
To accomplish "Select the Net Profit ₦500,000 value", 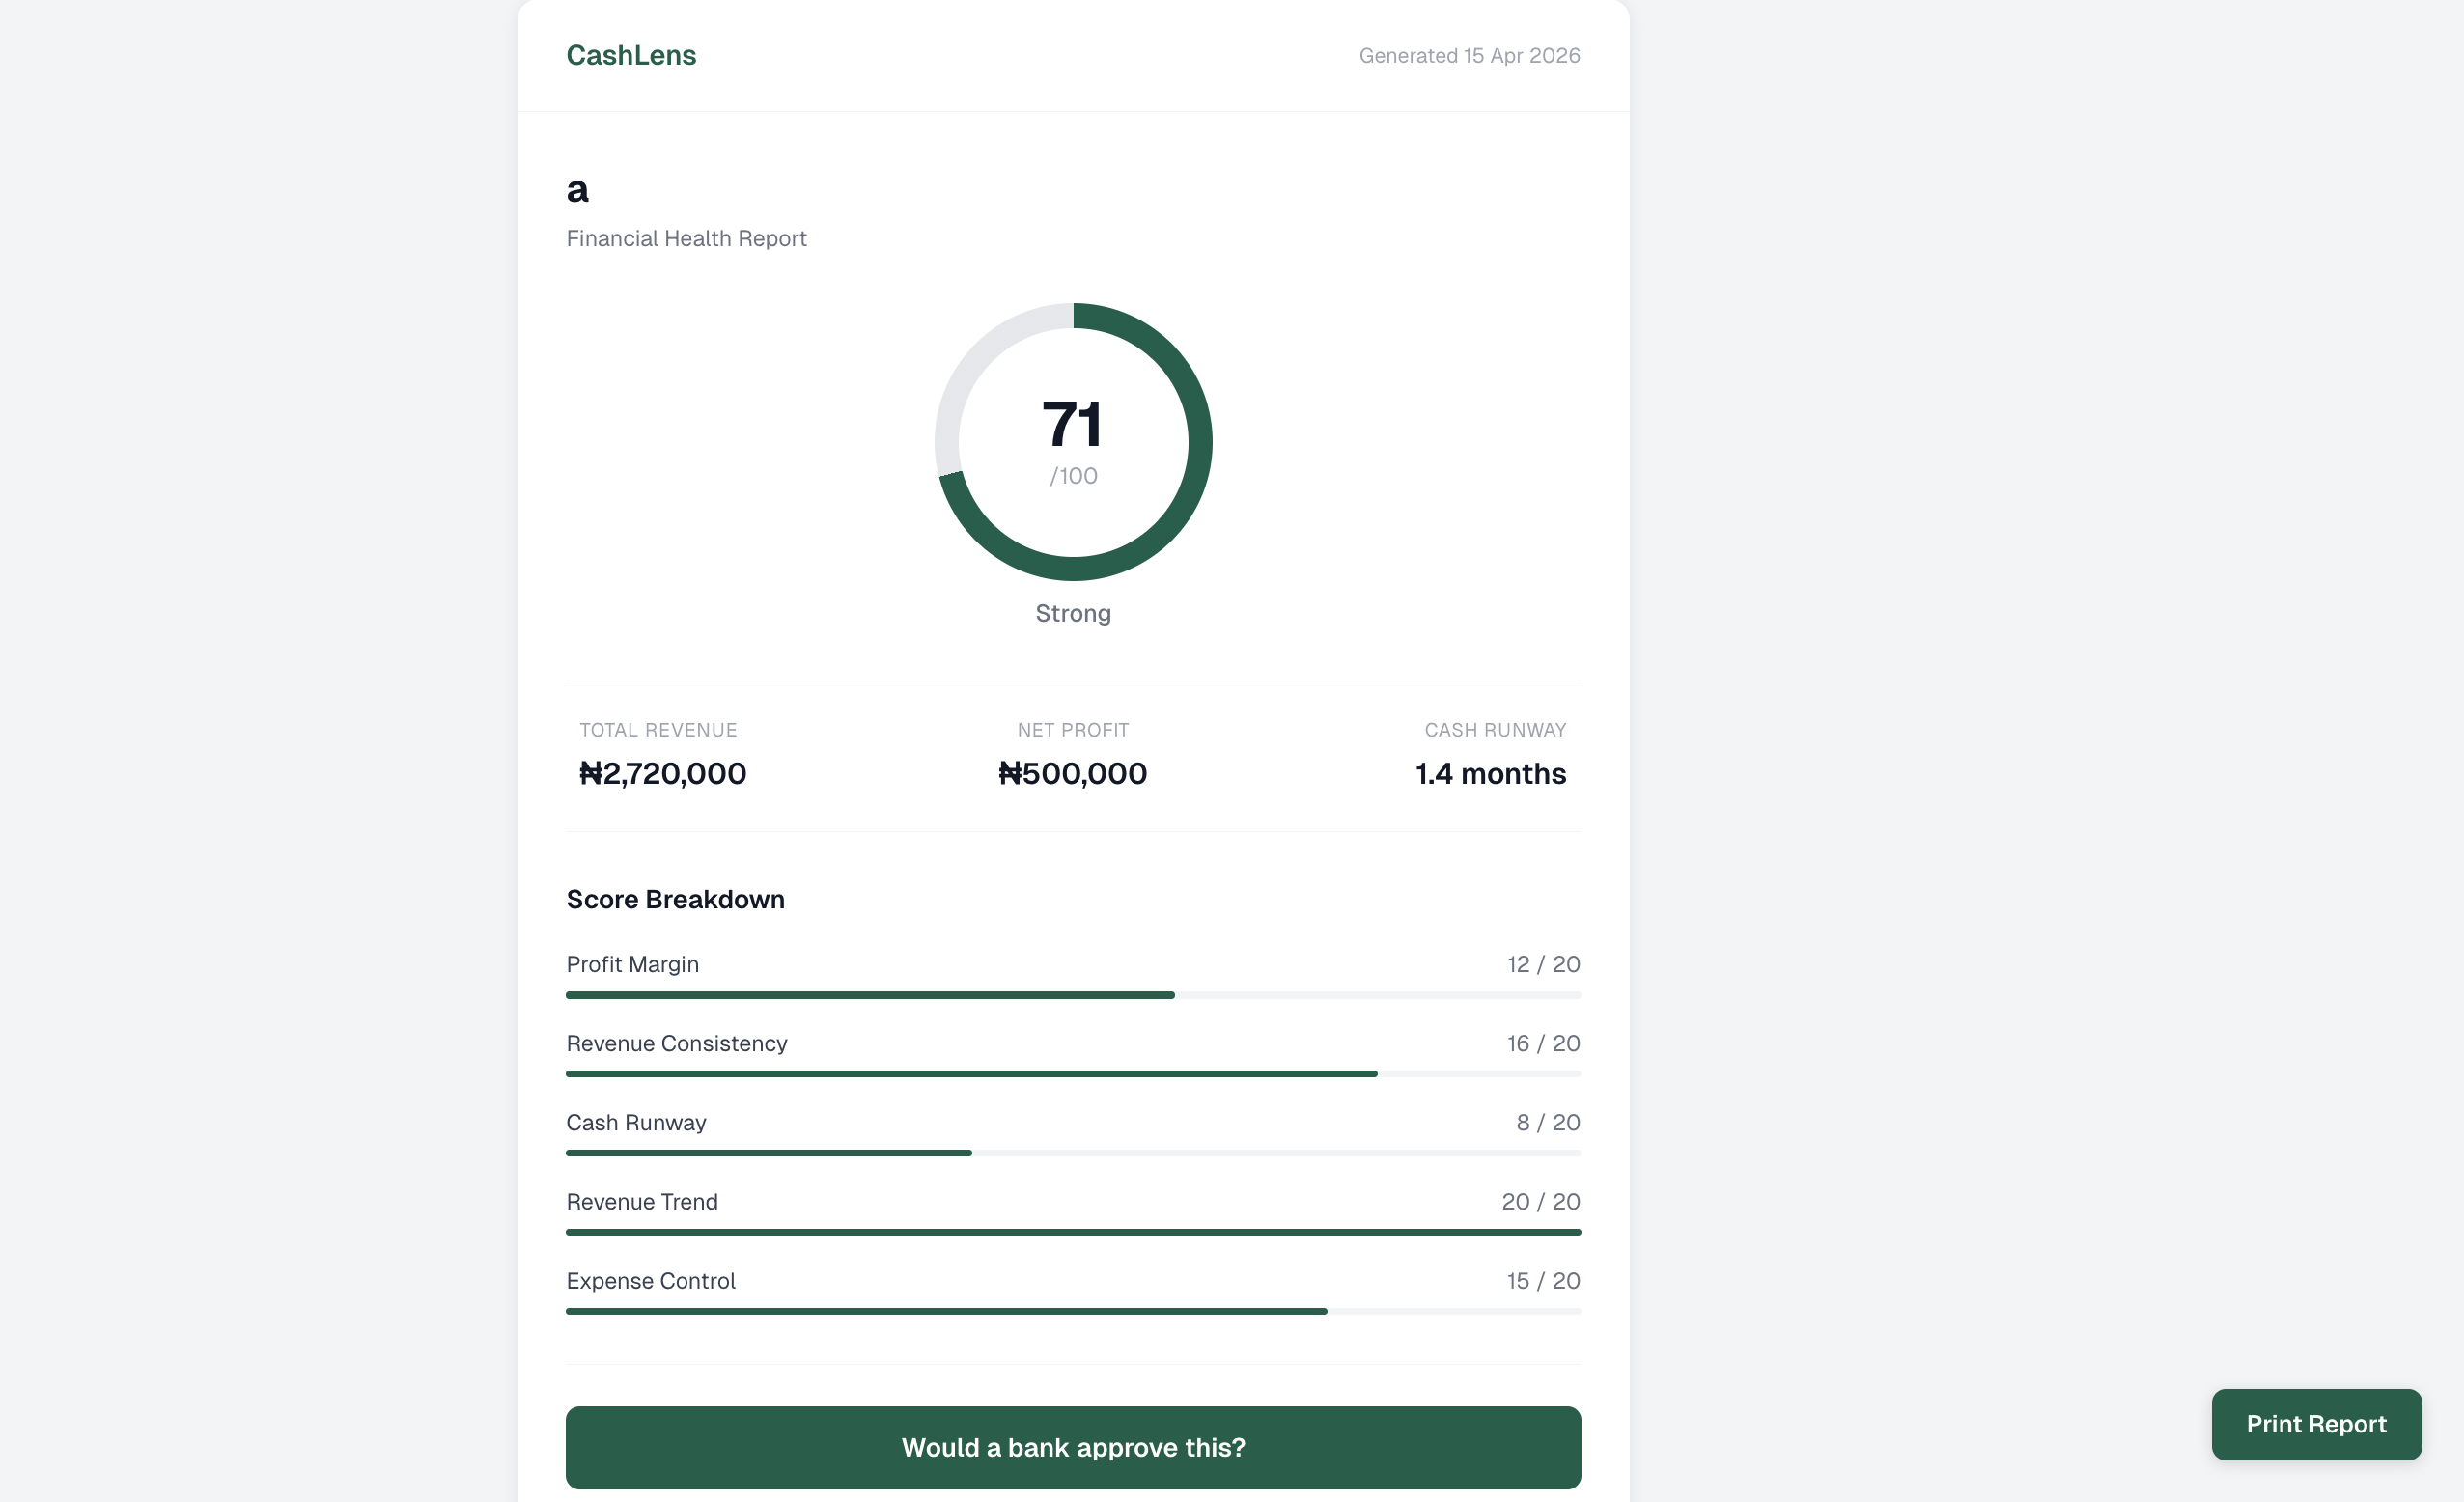I will tap(1073, 773).
